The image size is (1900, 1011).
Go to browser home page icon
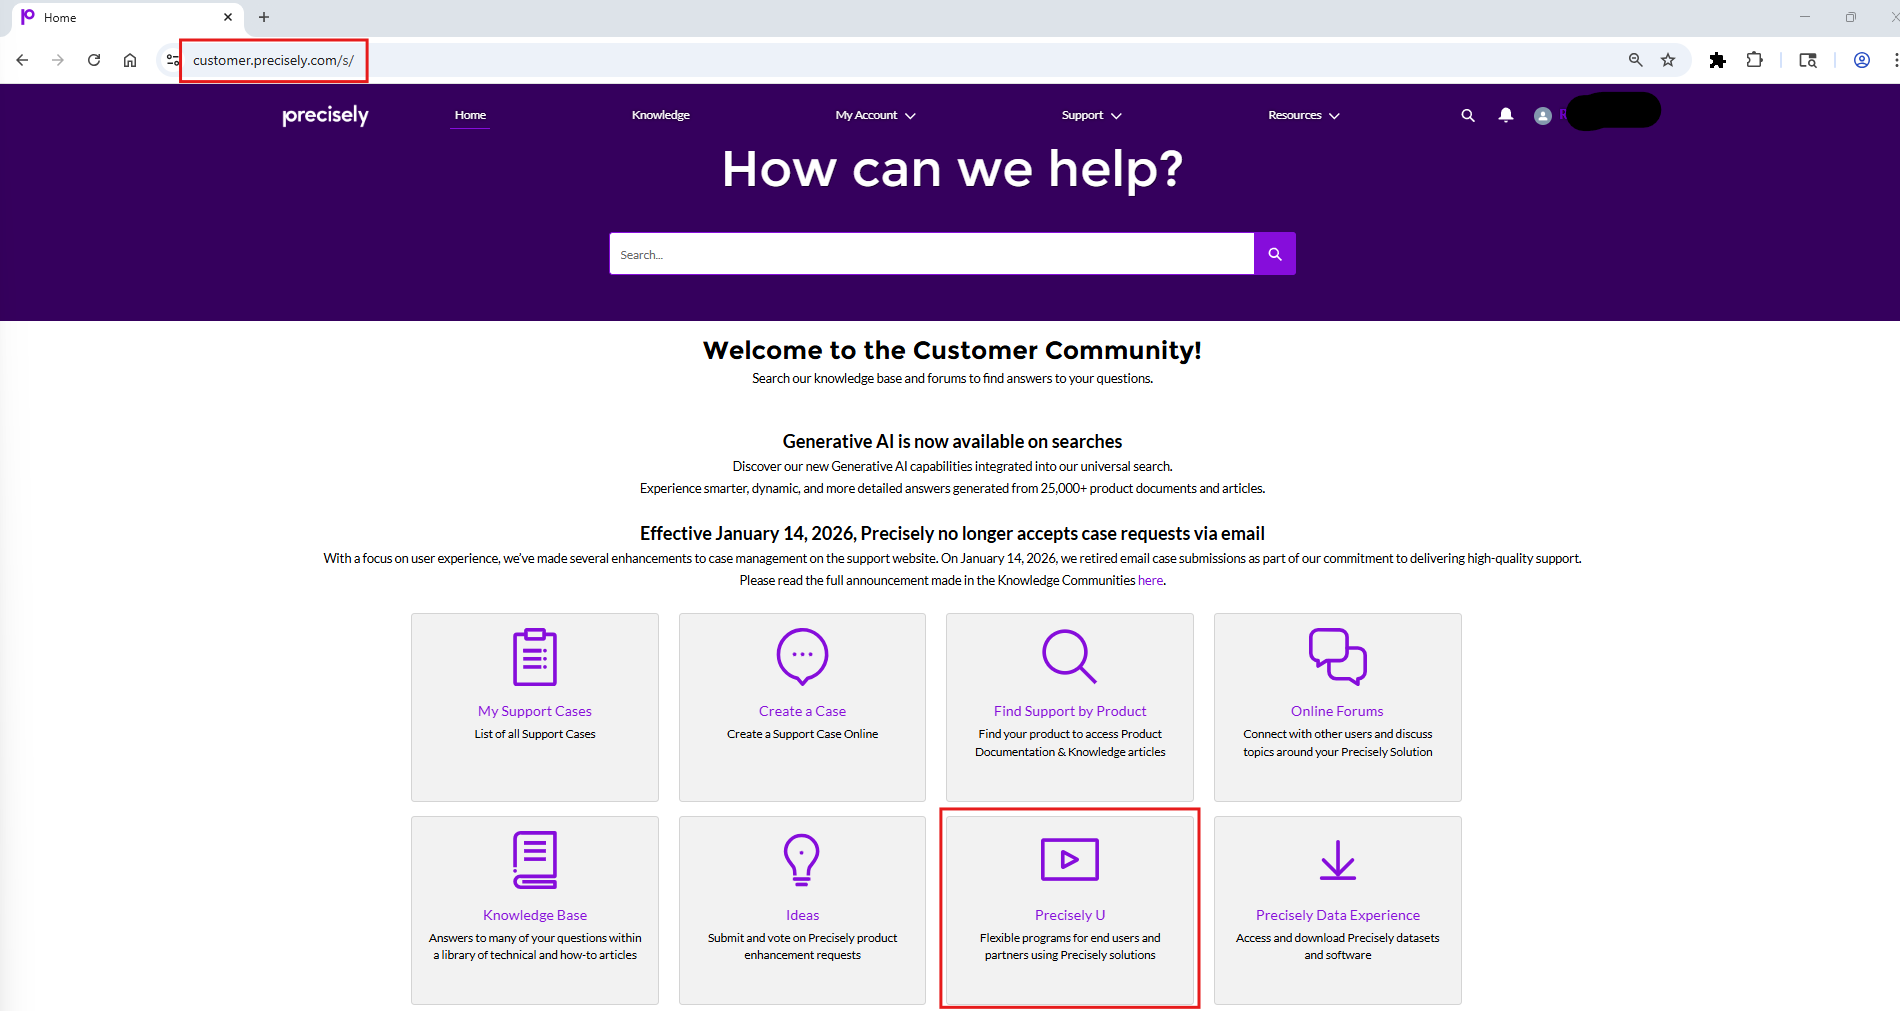pos(130,60)
